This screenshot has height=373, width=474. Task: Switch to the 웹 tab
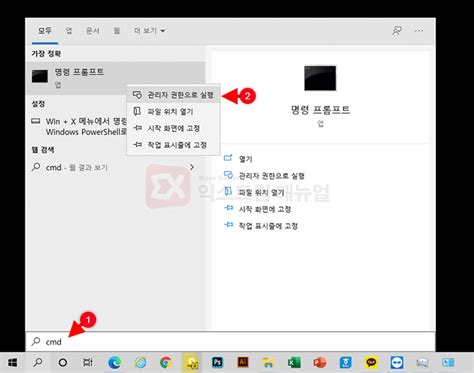click(117, 31)
